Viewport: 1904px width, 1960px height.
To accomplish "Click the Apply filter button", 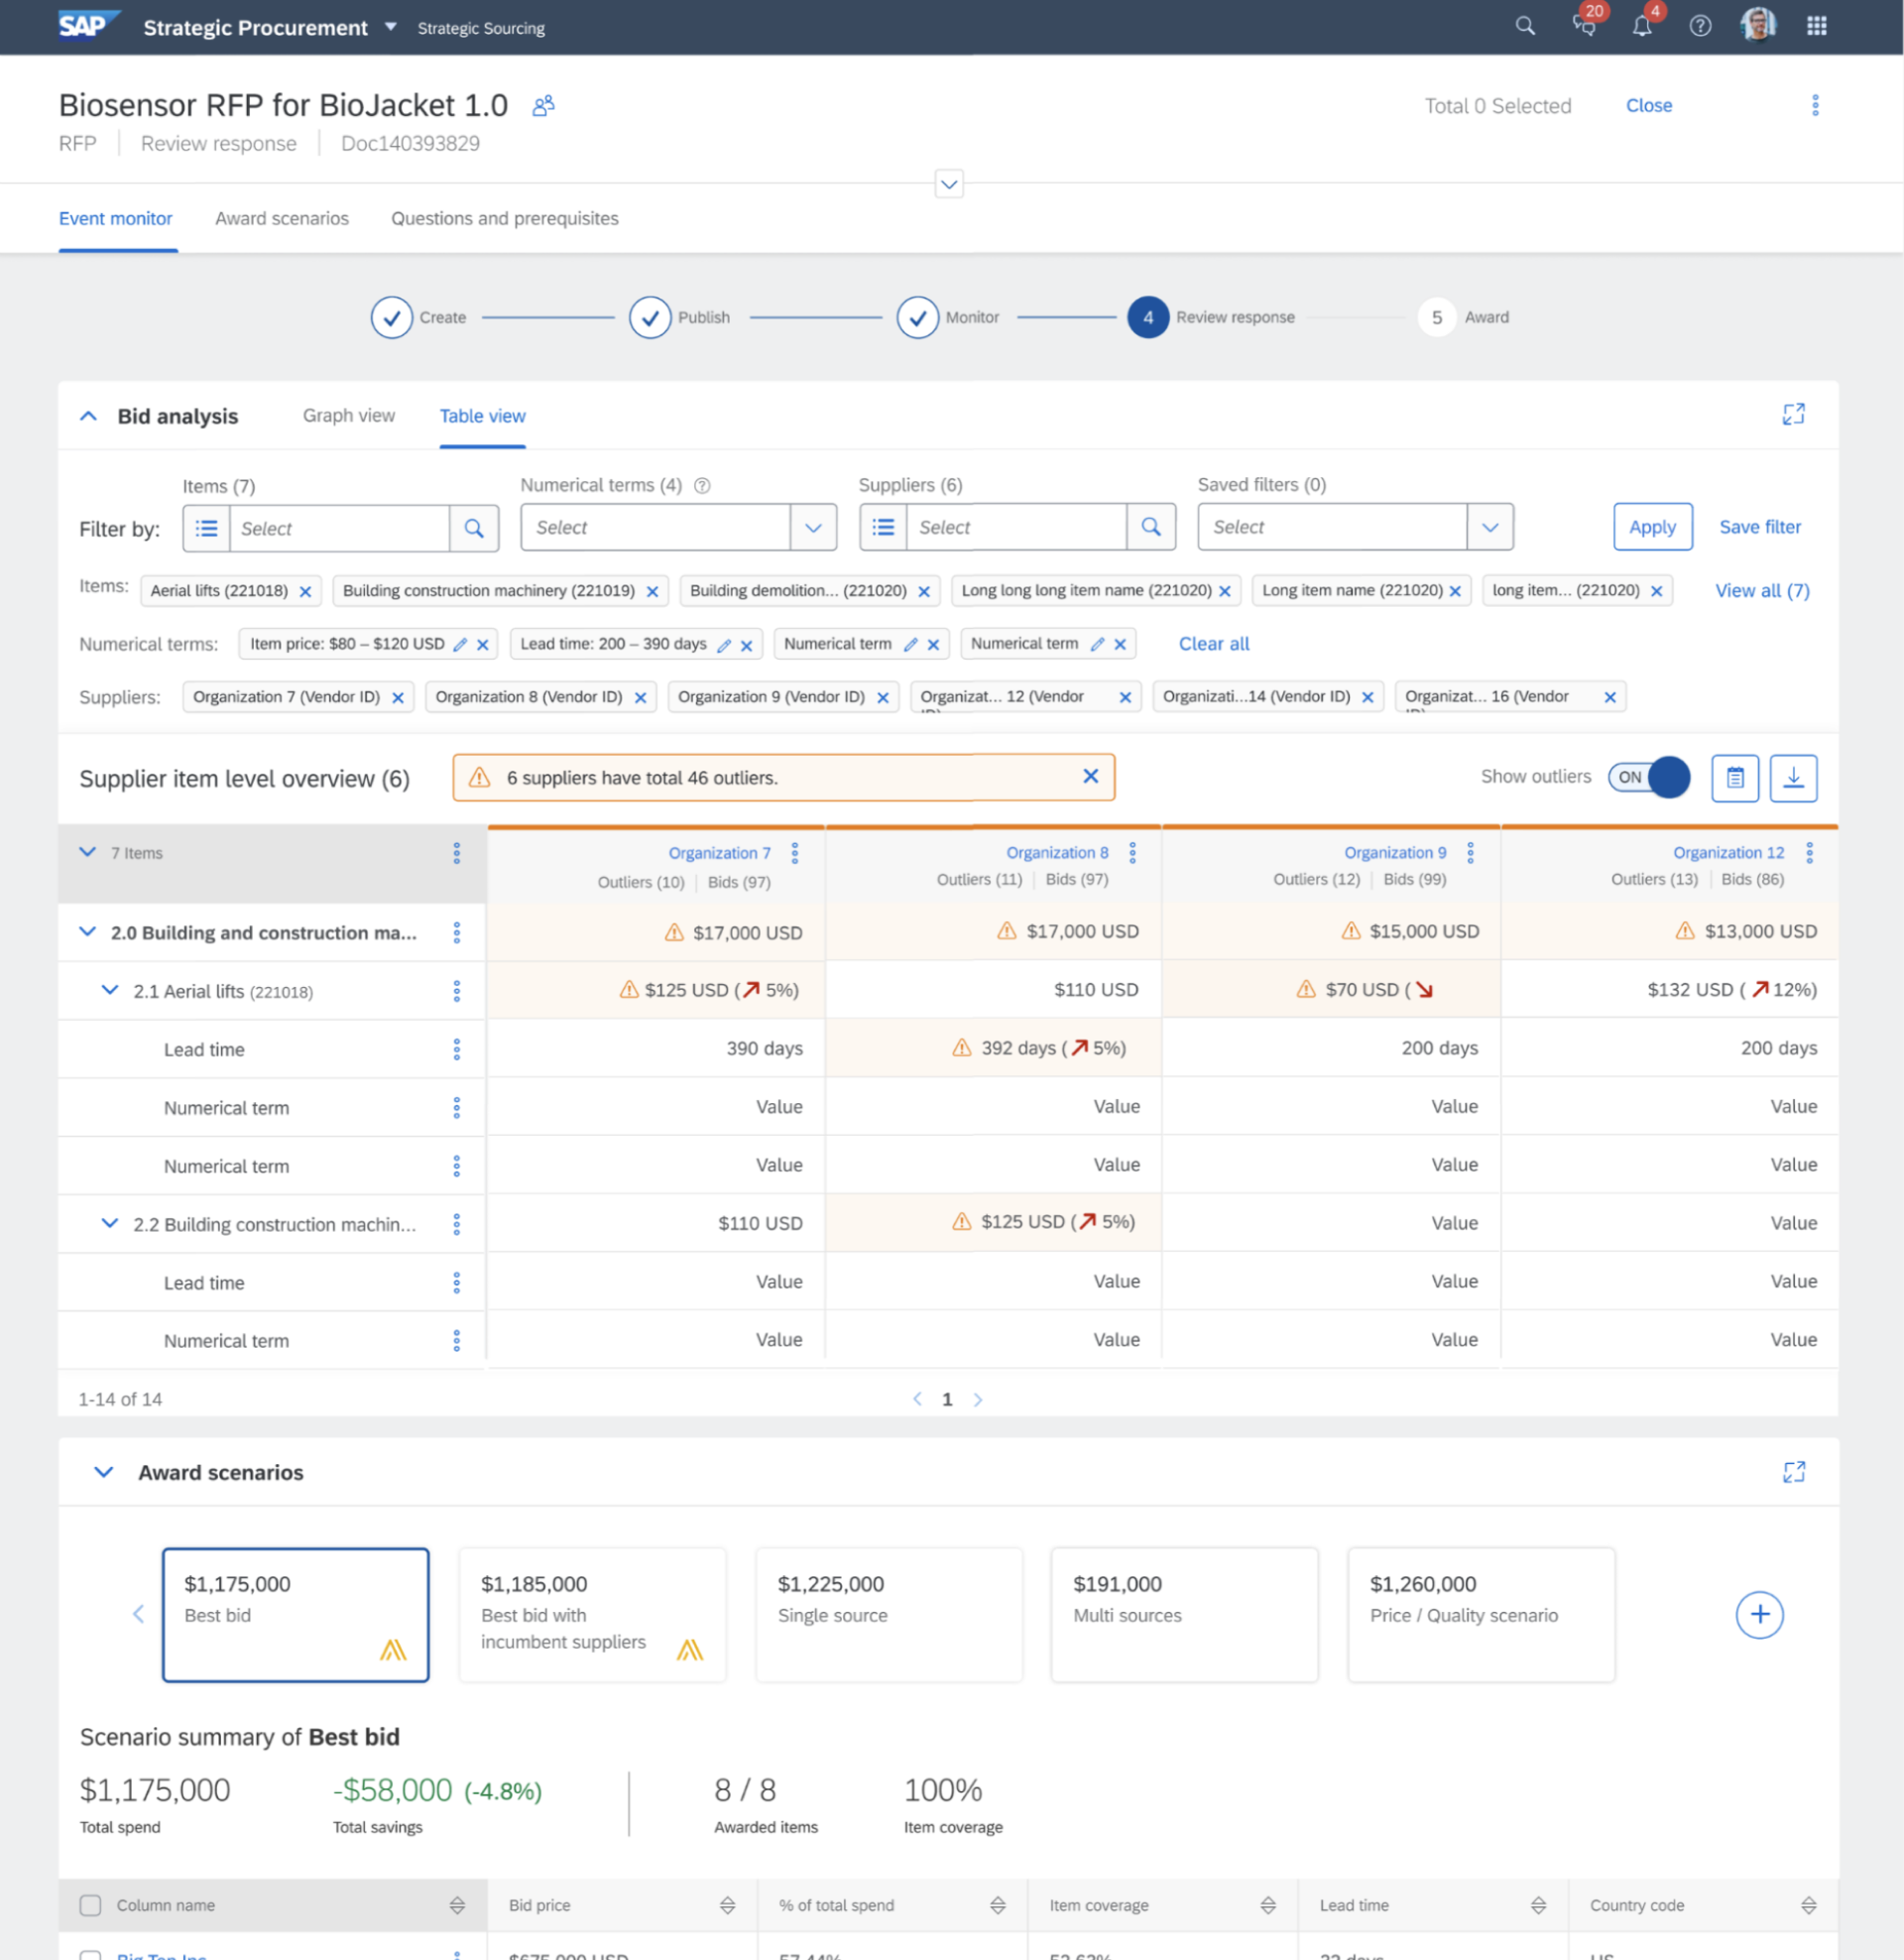I will click(1651, 527).
